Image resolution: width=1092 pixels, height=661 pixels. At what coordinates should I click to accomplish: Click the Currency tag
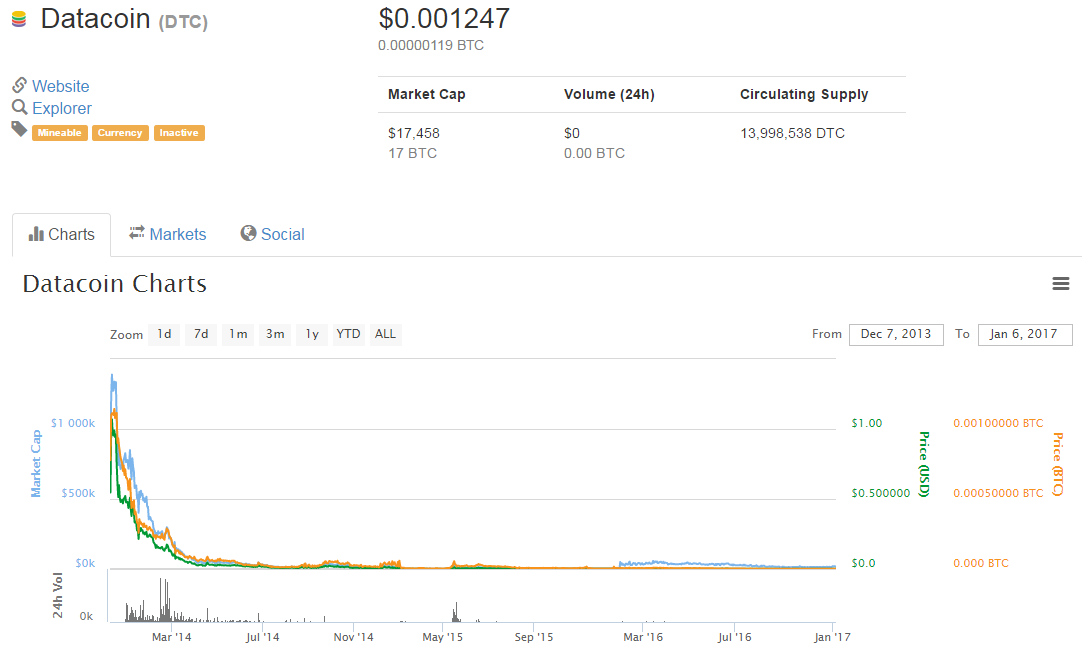tap(120, 133)
